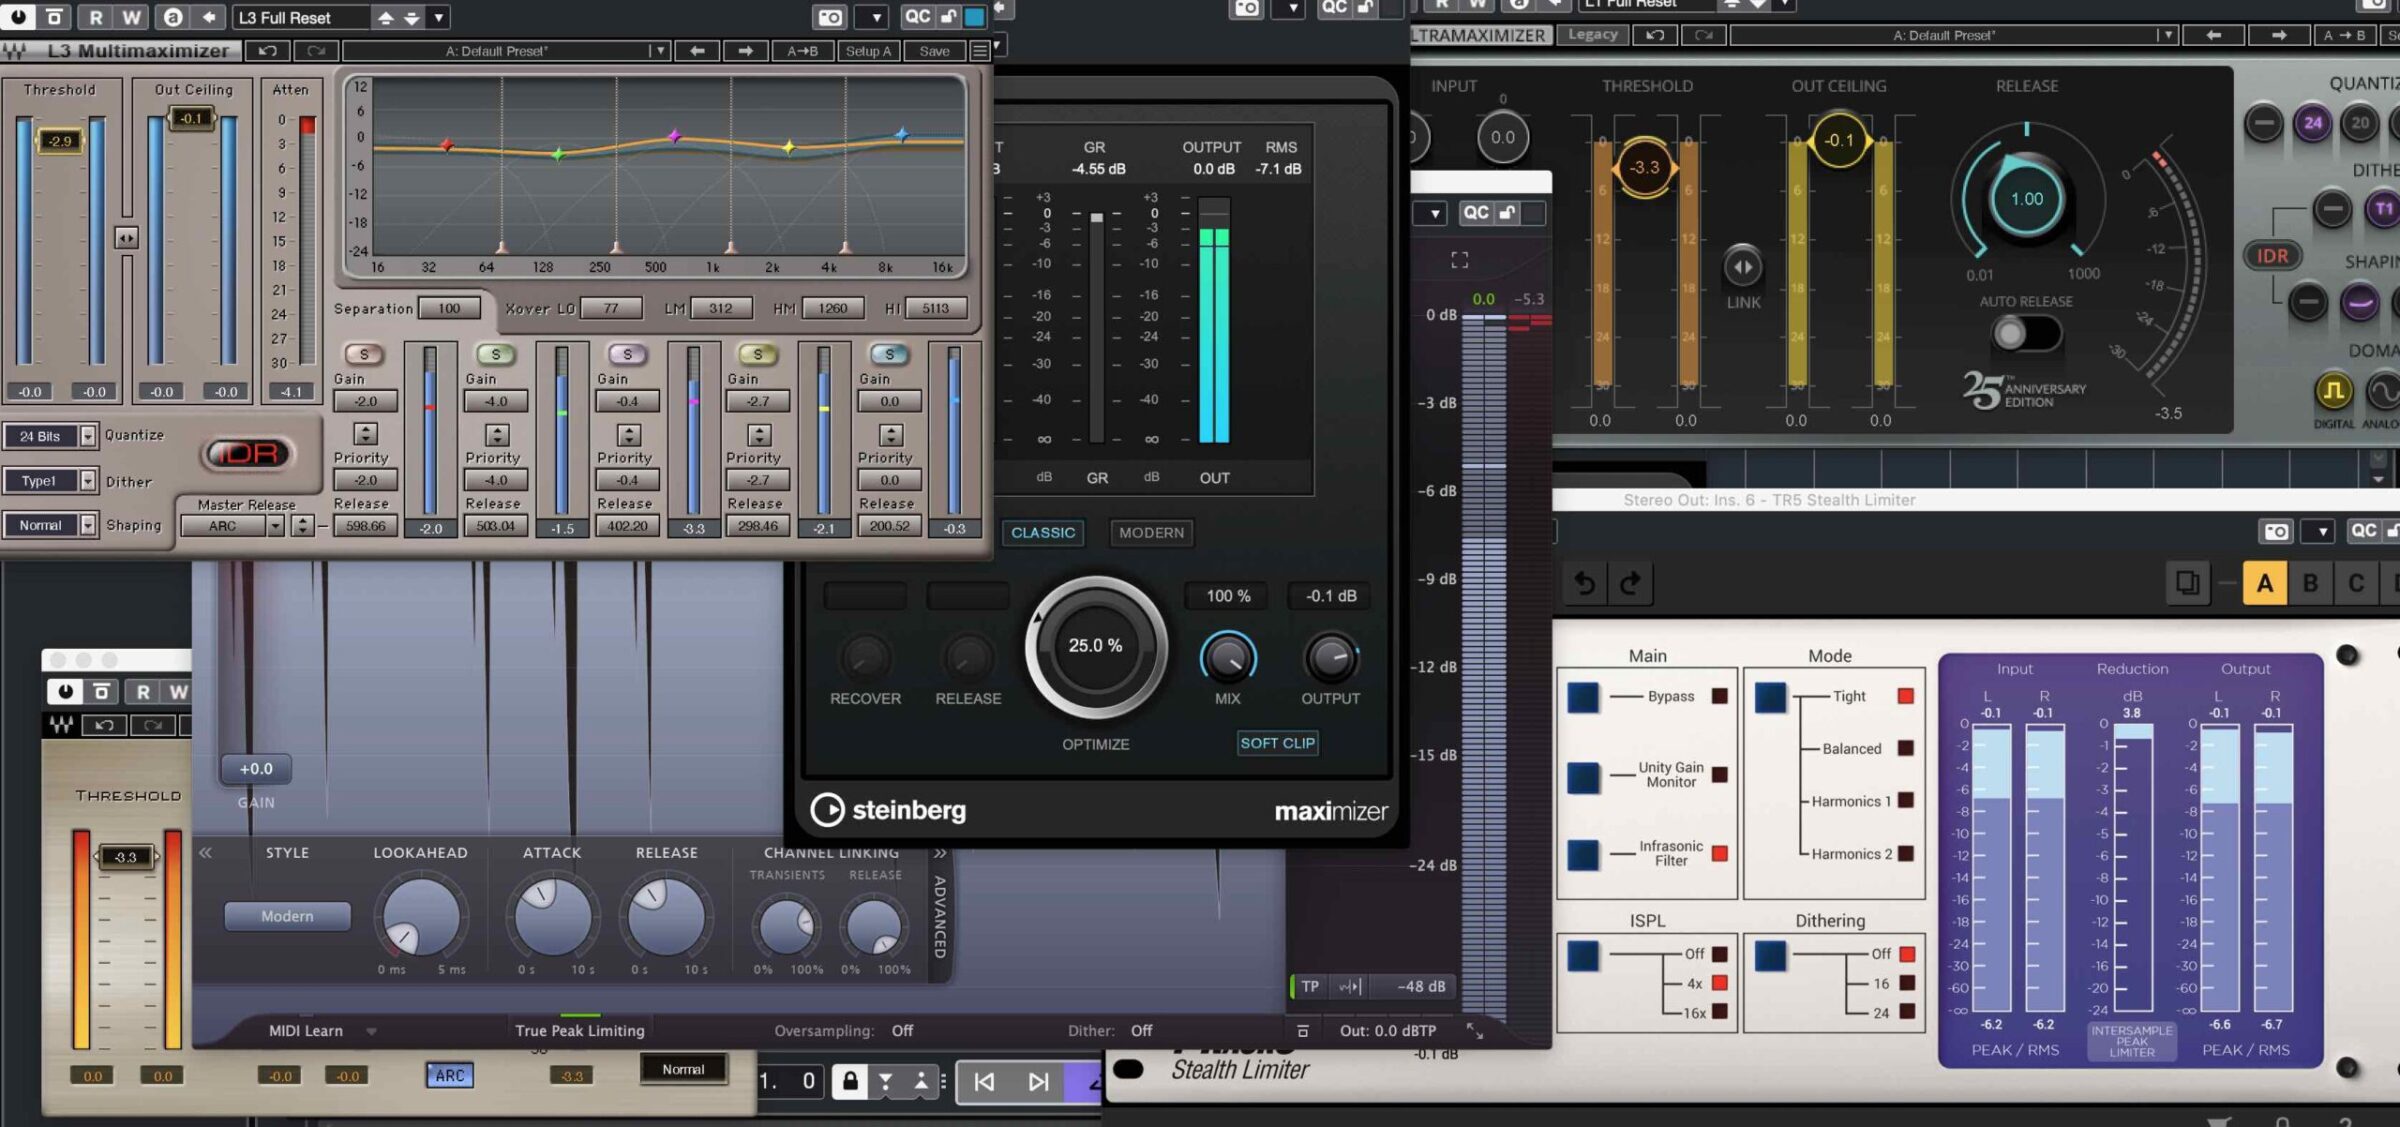
Task: Open the L3 Multimaximizer hamburger menu
Action: click(x=980, y=51)
